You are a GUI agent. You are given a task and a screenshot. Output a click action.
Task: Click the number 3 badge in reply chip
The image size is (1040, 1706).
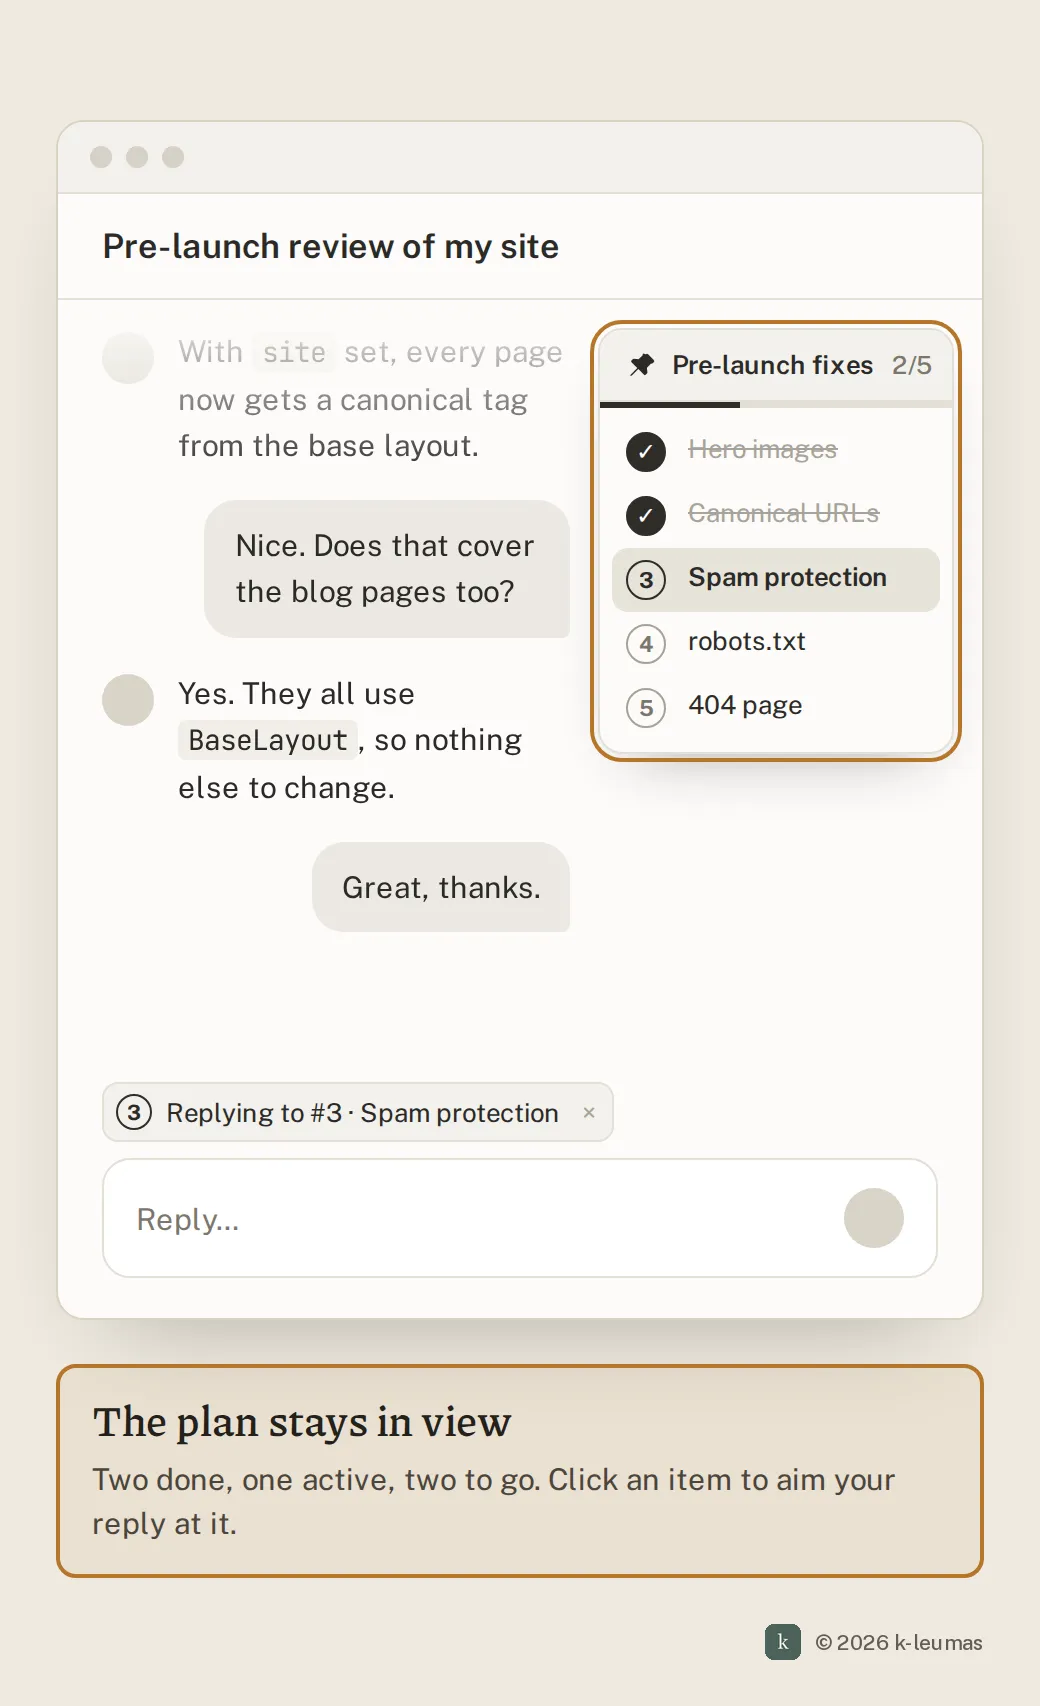click(134, 1112)
